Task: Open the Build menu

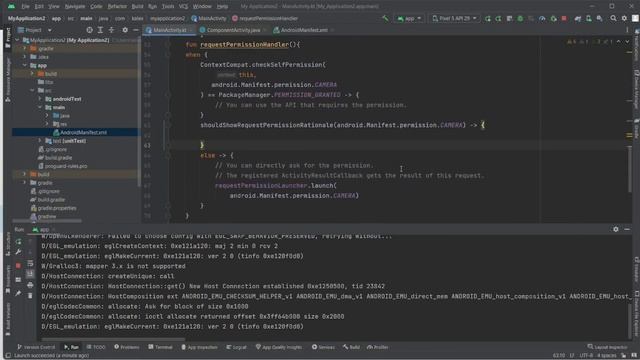Action: [x=138, y=6]
